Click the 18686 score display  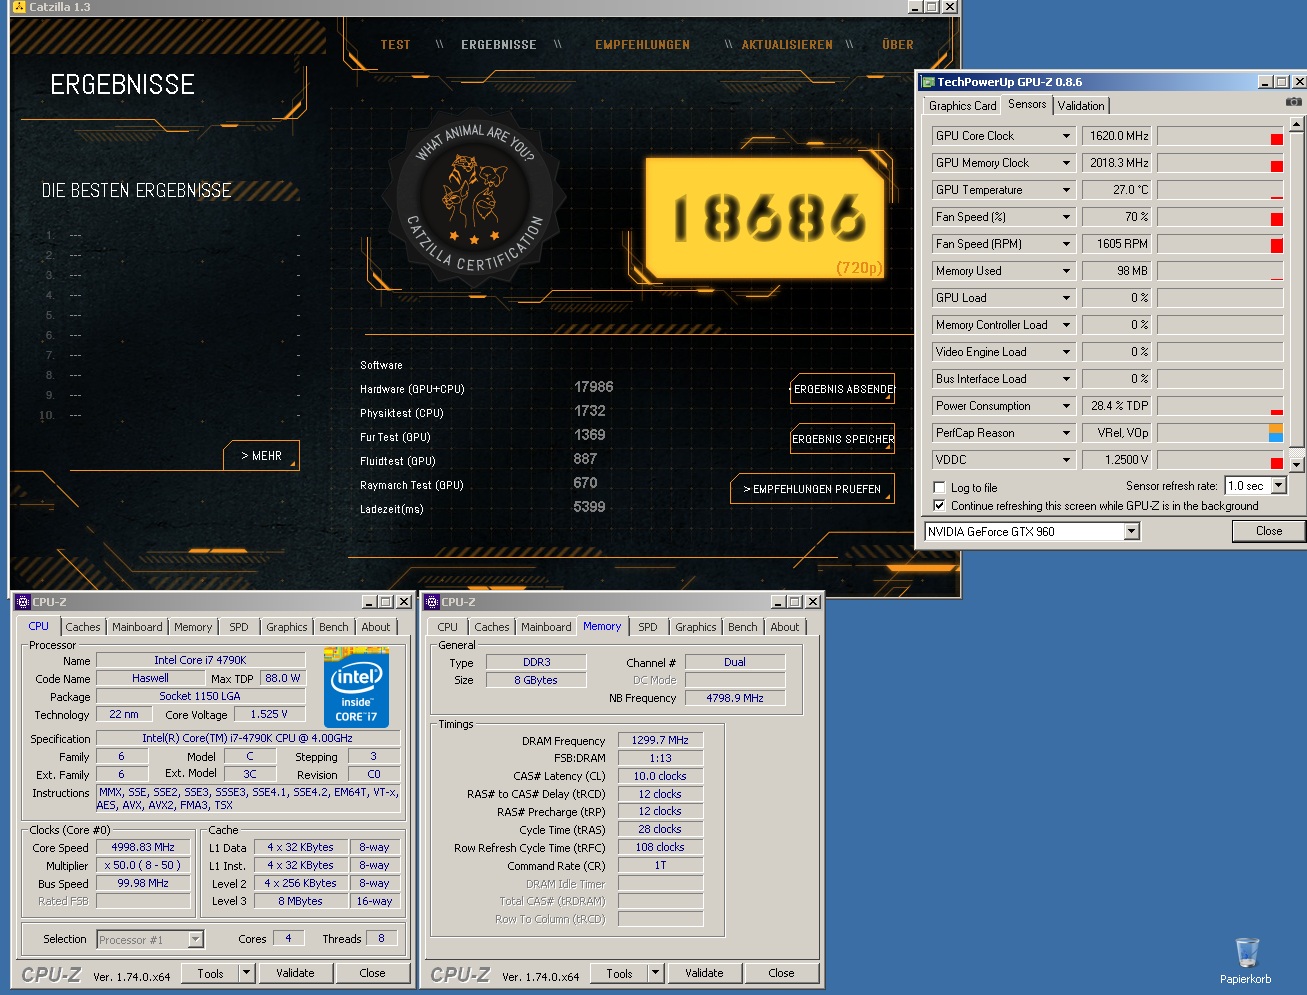coord(767,217)
